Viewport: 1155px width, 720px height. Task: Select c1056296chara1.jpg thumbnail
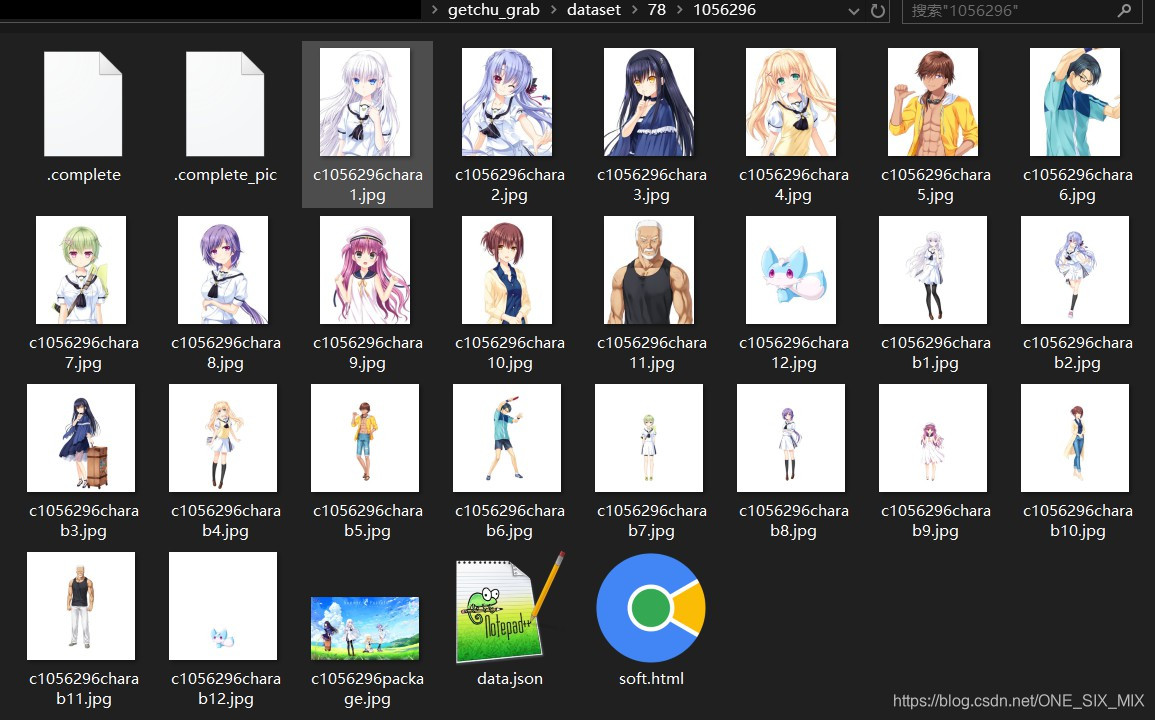tap(365, 102)
